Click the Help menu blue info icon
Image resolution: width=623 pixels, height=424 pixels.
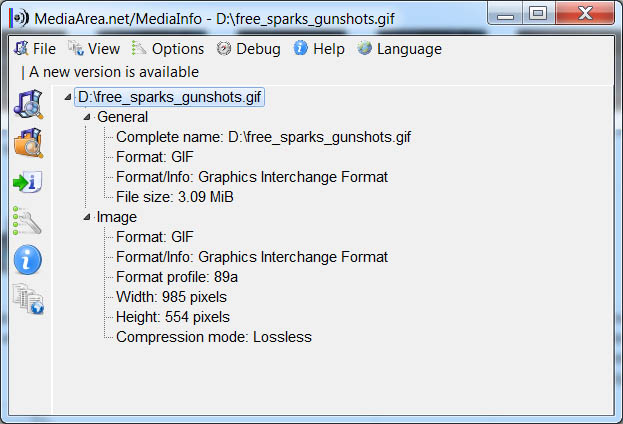(300, 48)
